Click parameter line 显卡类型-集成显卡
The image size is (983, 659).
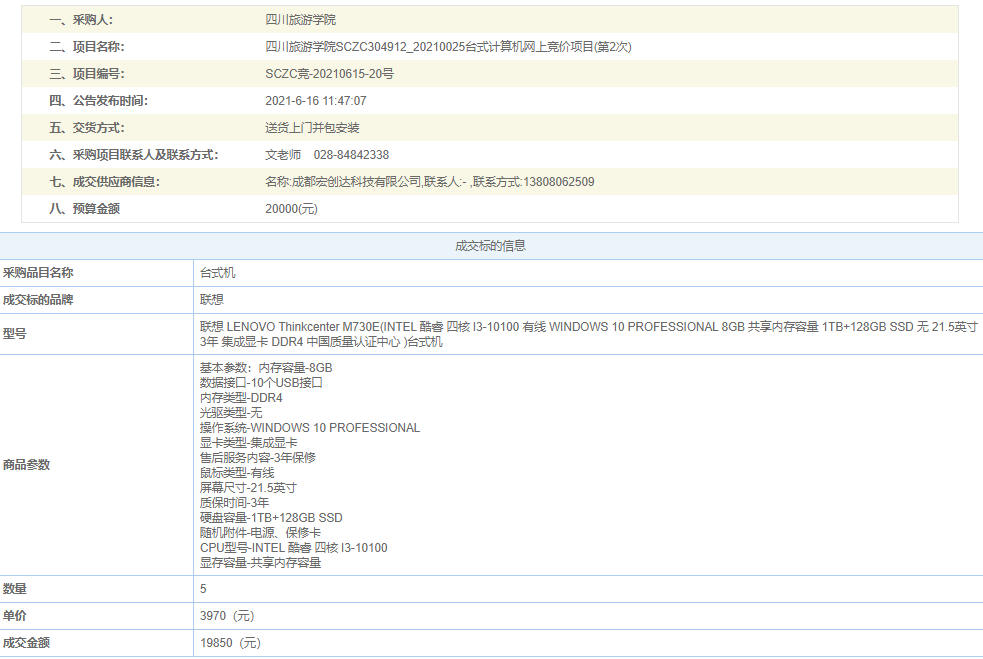[248, 443]
